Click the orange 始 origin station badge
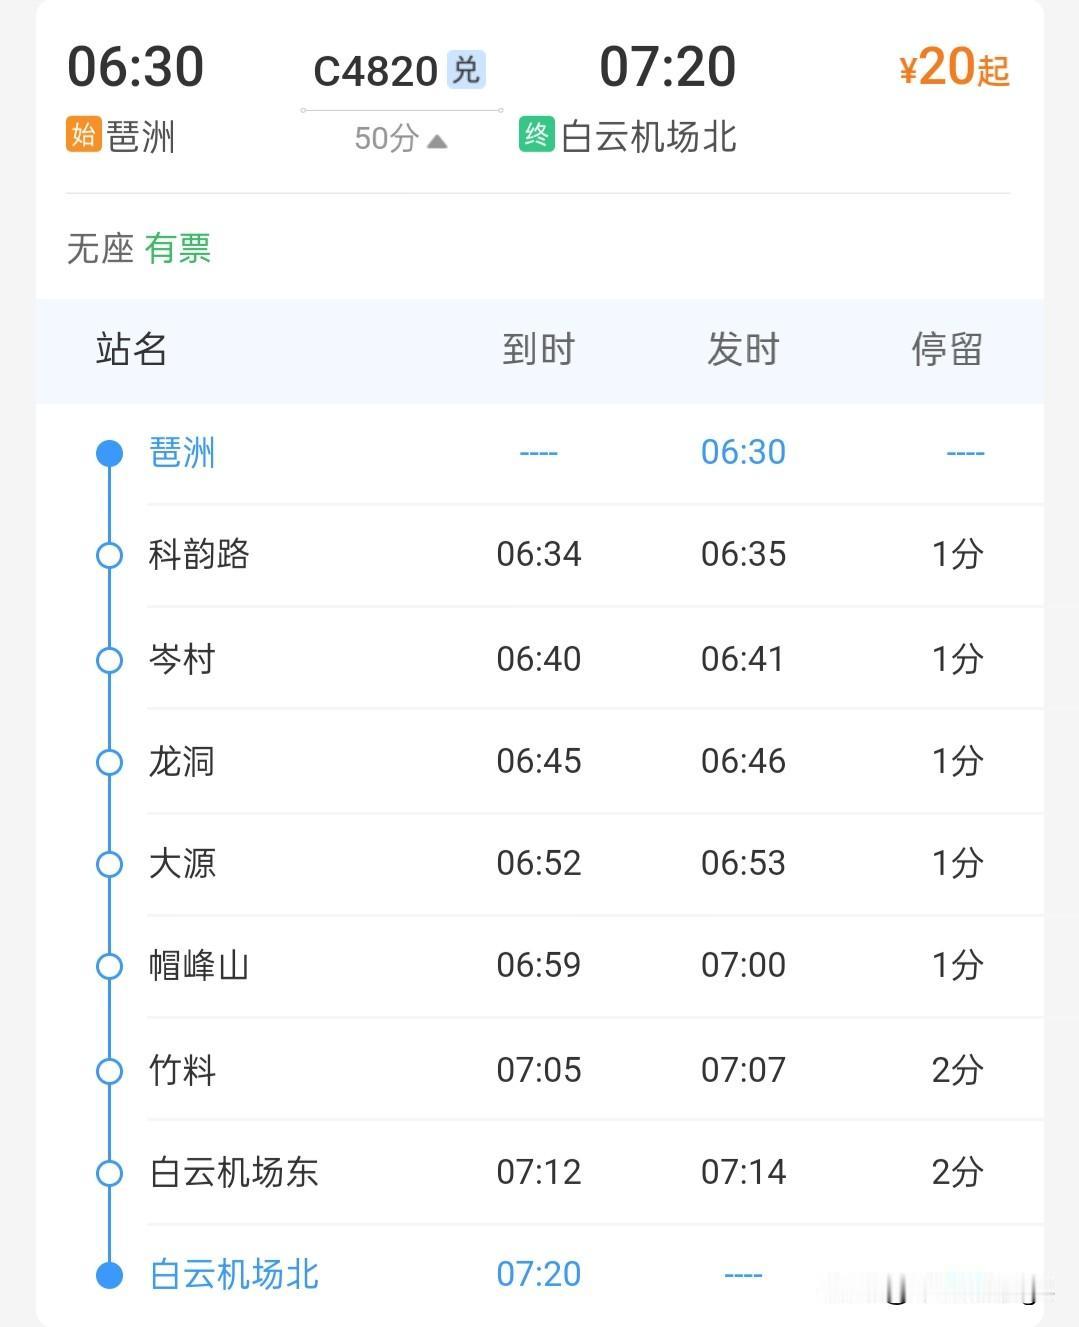Image resolution: width=1079 pixels, height=1327 pixels. (83, 135)
